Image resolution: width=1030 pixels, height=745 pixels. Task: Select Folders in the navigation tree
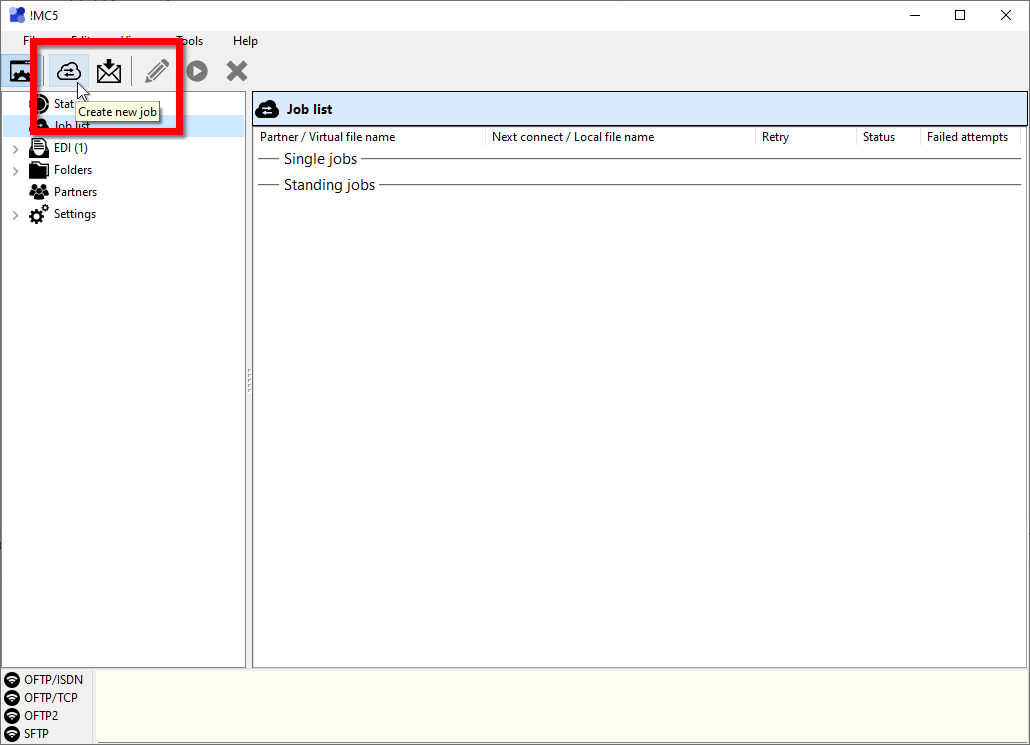(73, 169)
